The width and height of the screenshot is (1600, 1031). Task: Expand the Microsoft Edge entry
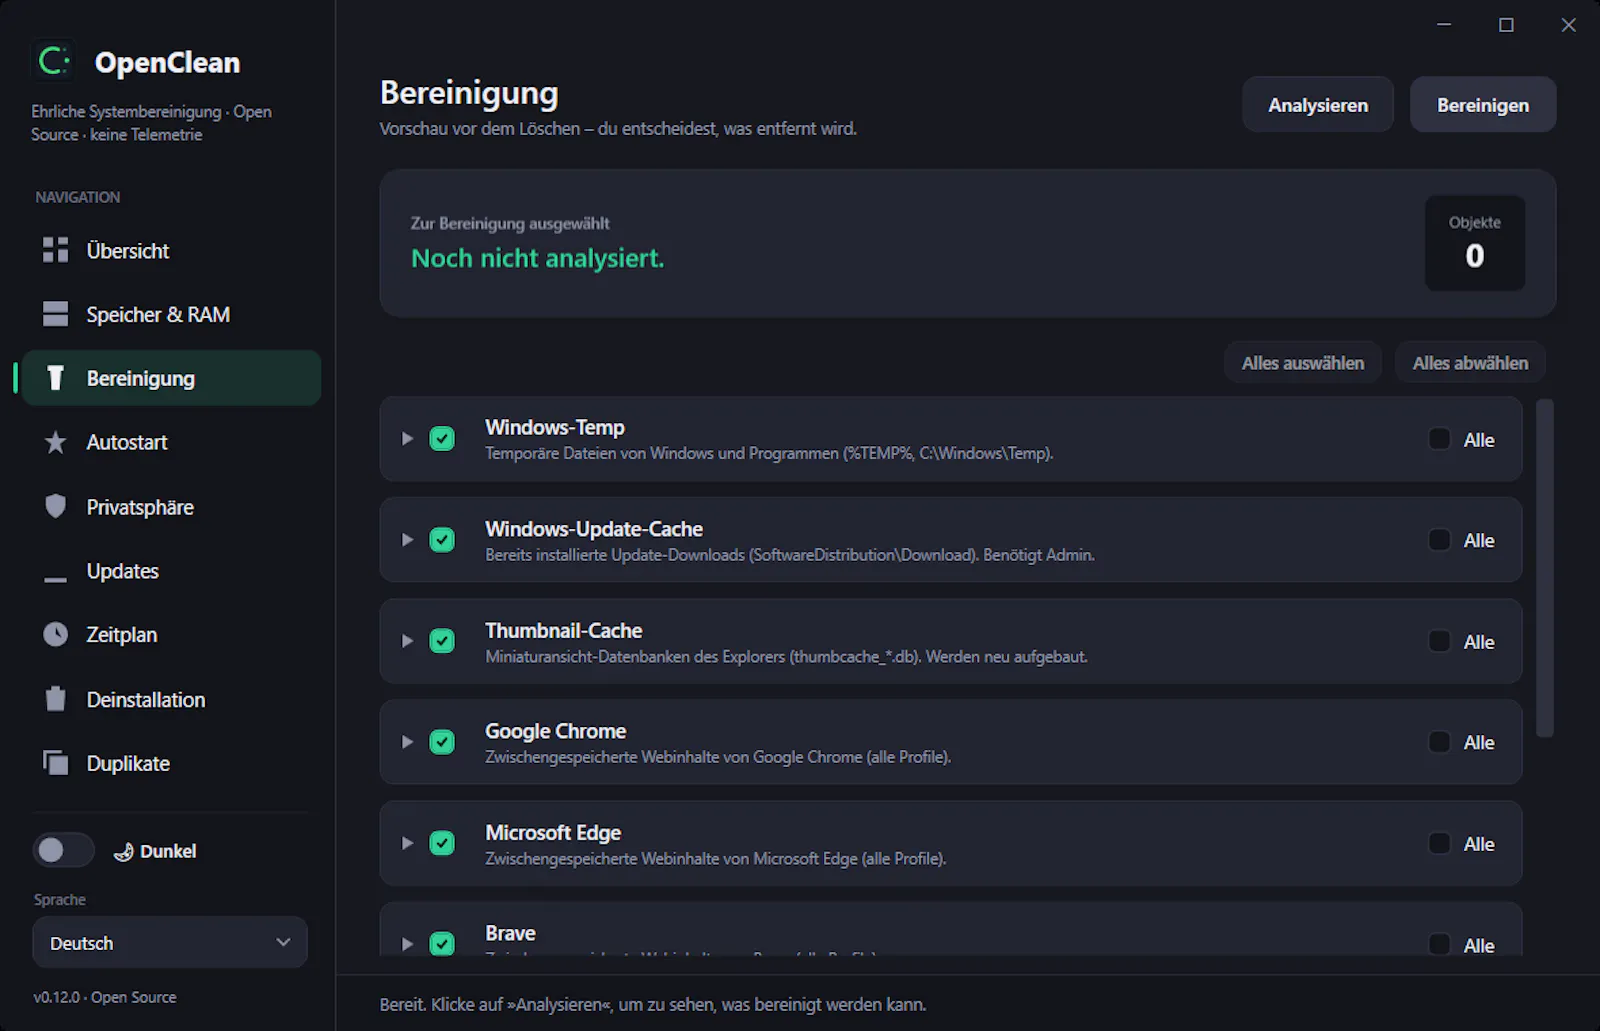(x=407, y=843)
